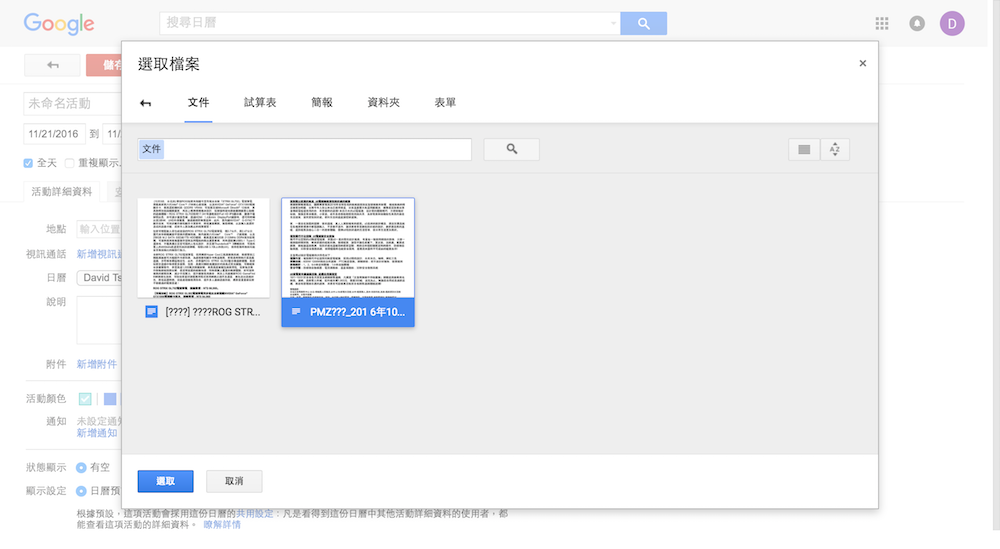The image size is (1000, 549).
Task: Expand the calendar search options dropdown arrow
Action: tap(613, 24)
